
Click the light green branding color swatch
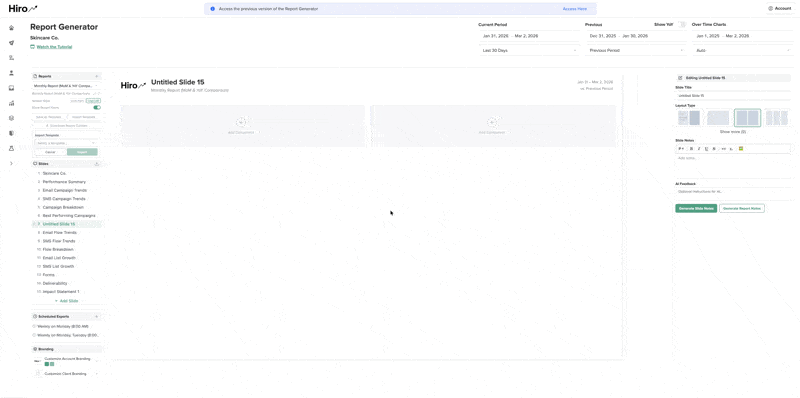pos(52,364)
